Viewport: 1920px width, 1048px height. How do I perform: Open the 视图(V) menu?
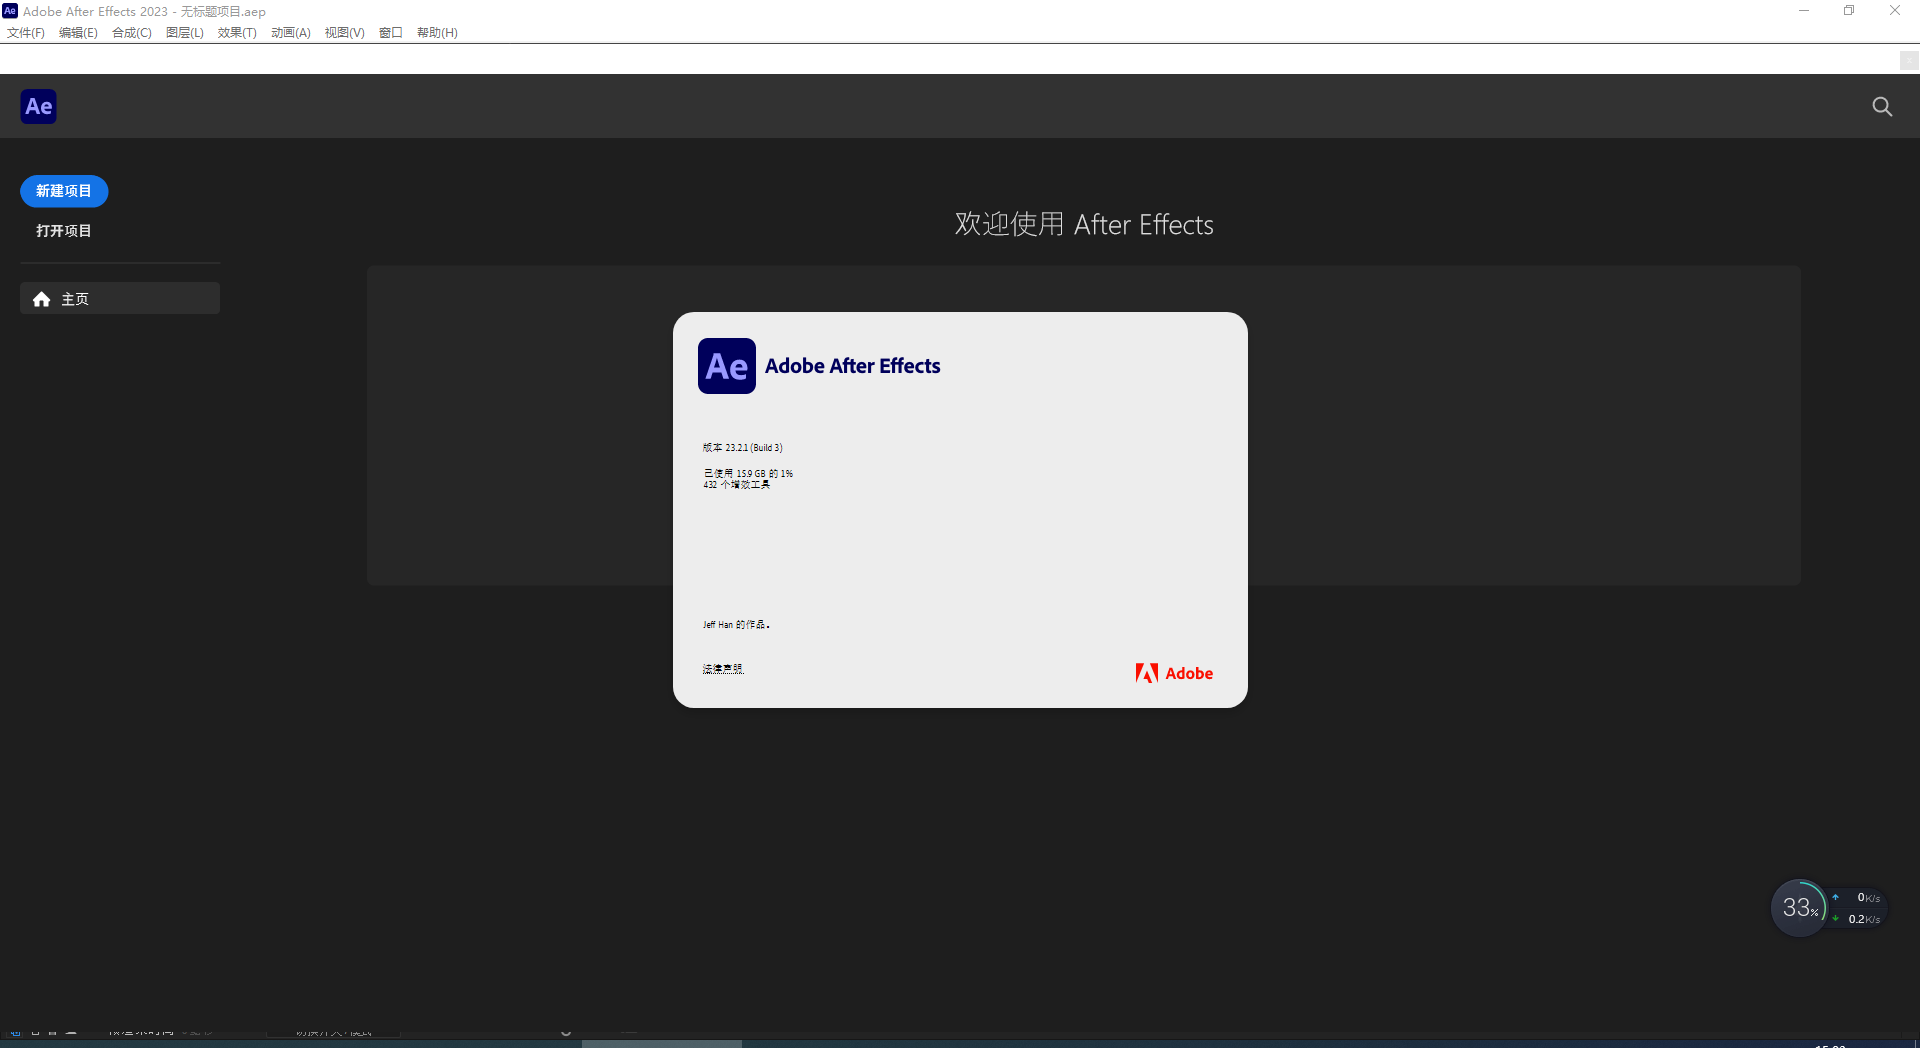point(344,33)
